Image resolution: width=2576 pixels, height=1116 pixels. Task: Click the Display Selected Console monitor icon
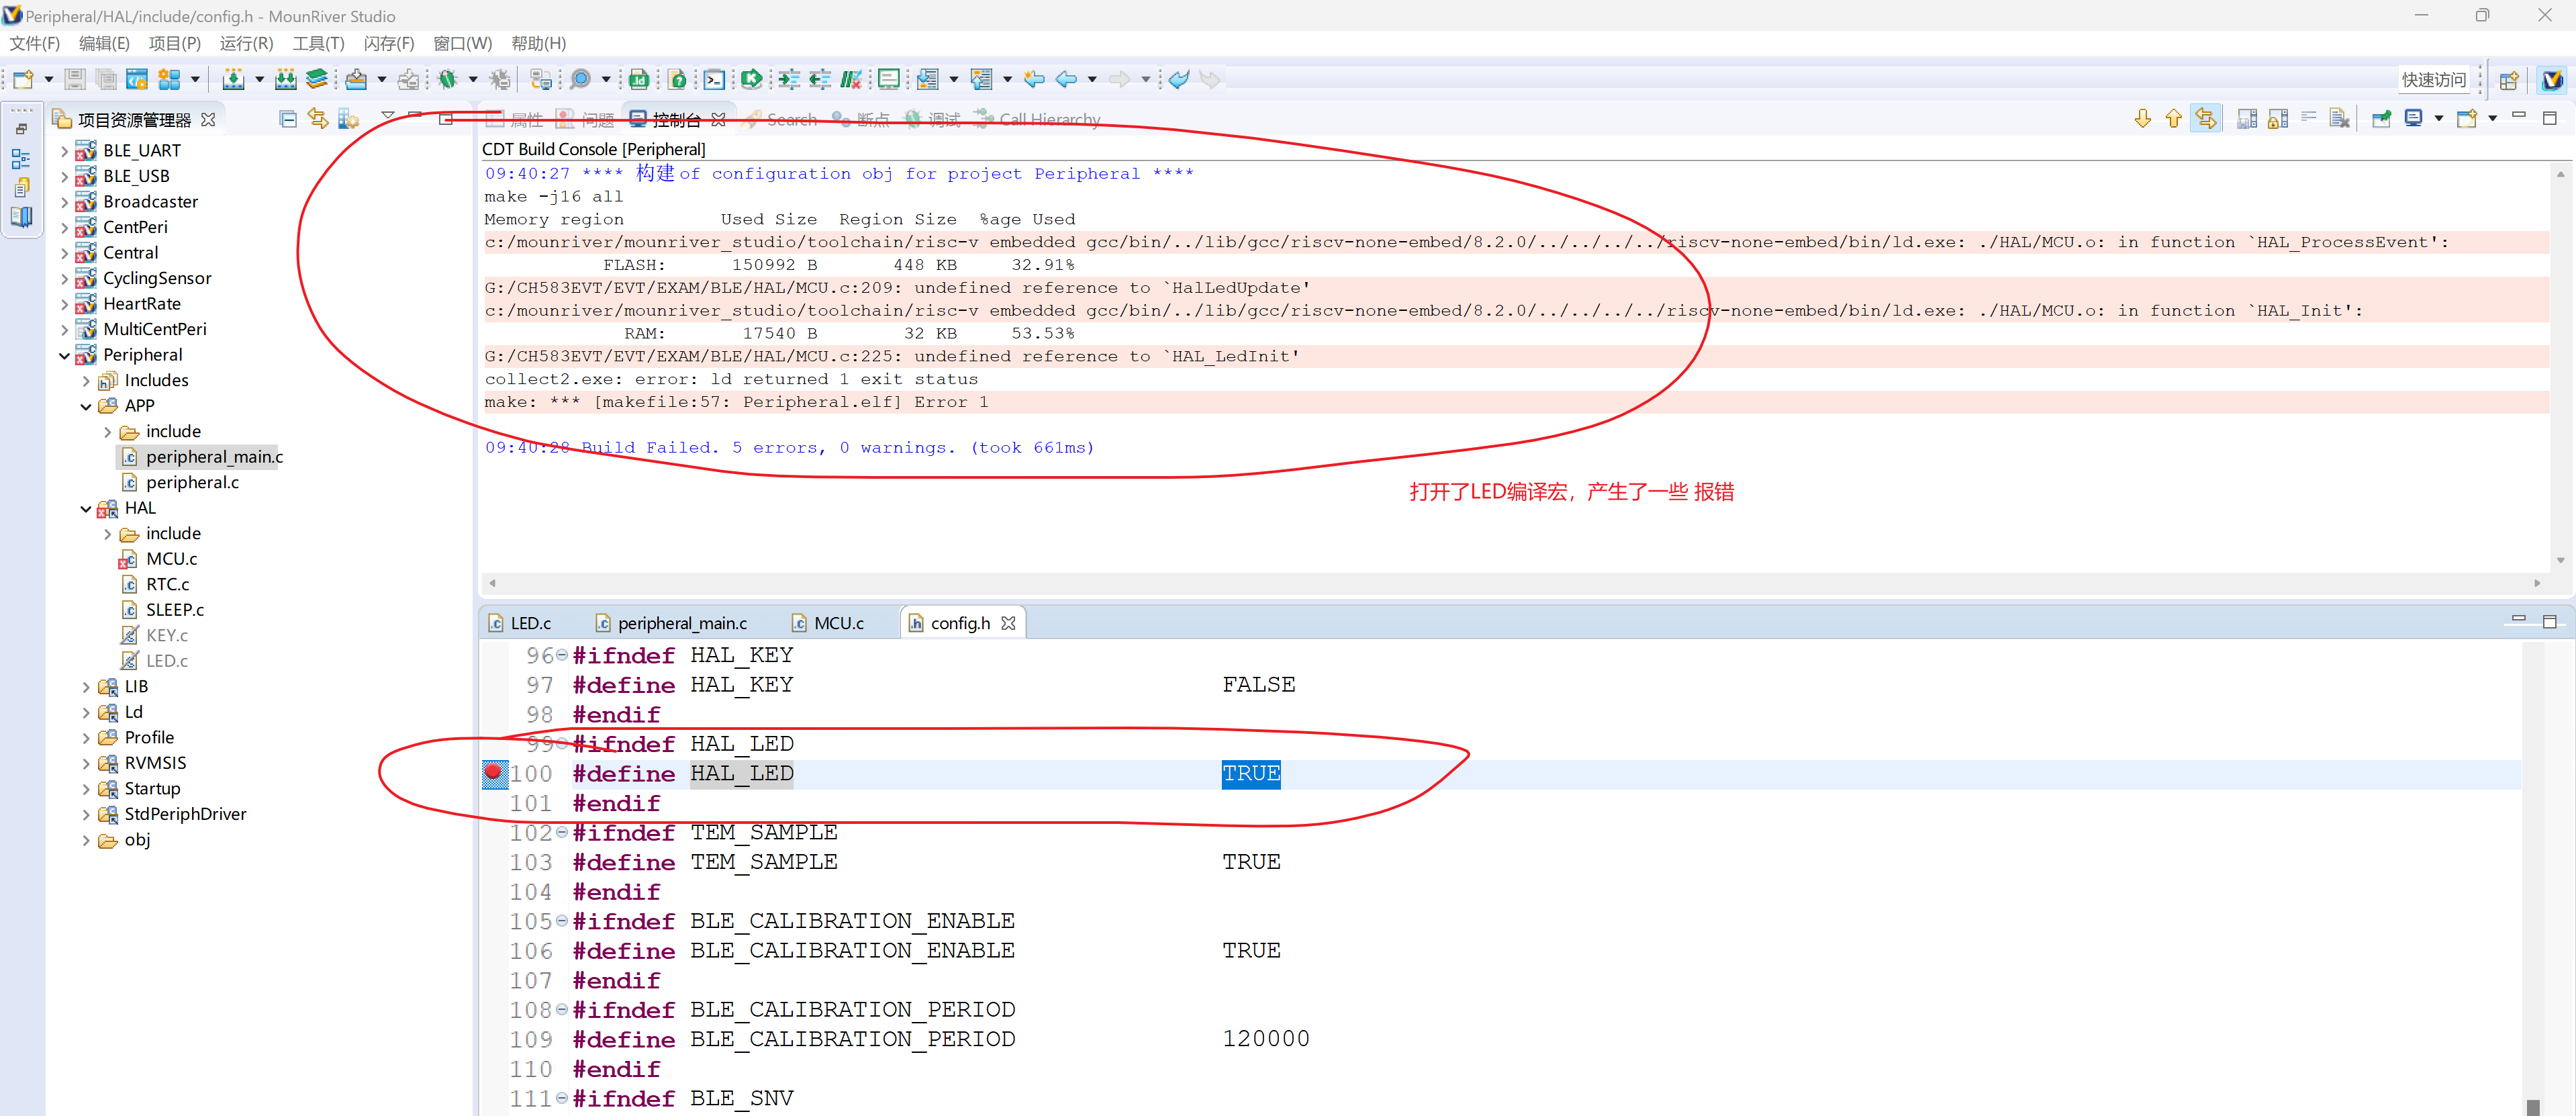(x=2413, y=119)
